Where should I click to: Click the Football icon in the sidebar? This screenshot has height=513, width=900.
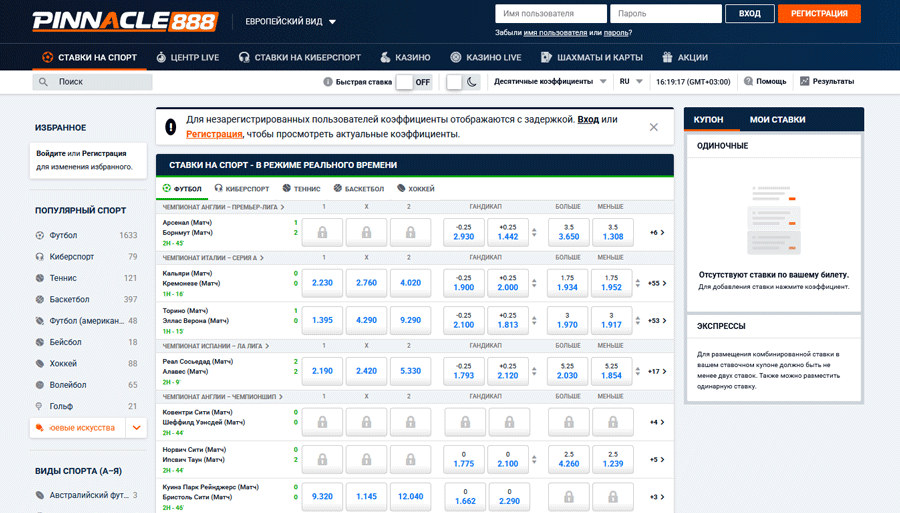pyautogui.click(x=41, y=235)
